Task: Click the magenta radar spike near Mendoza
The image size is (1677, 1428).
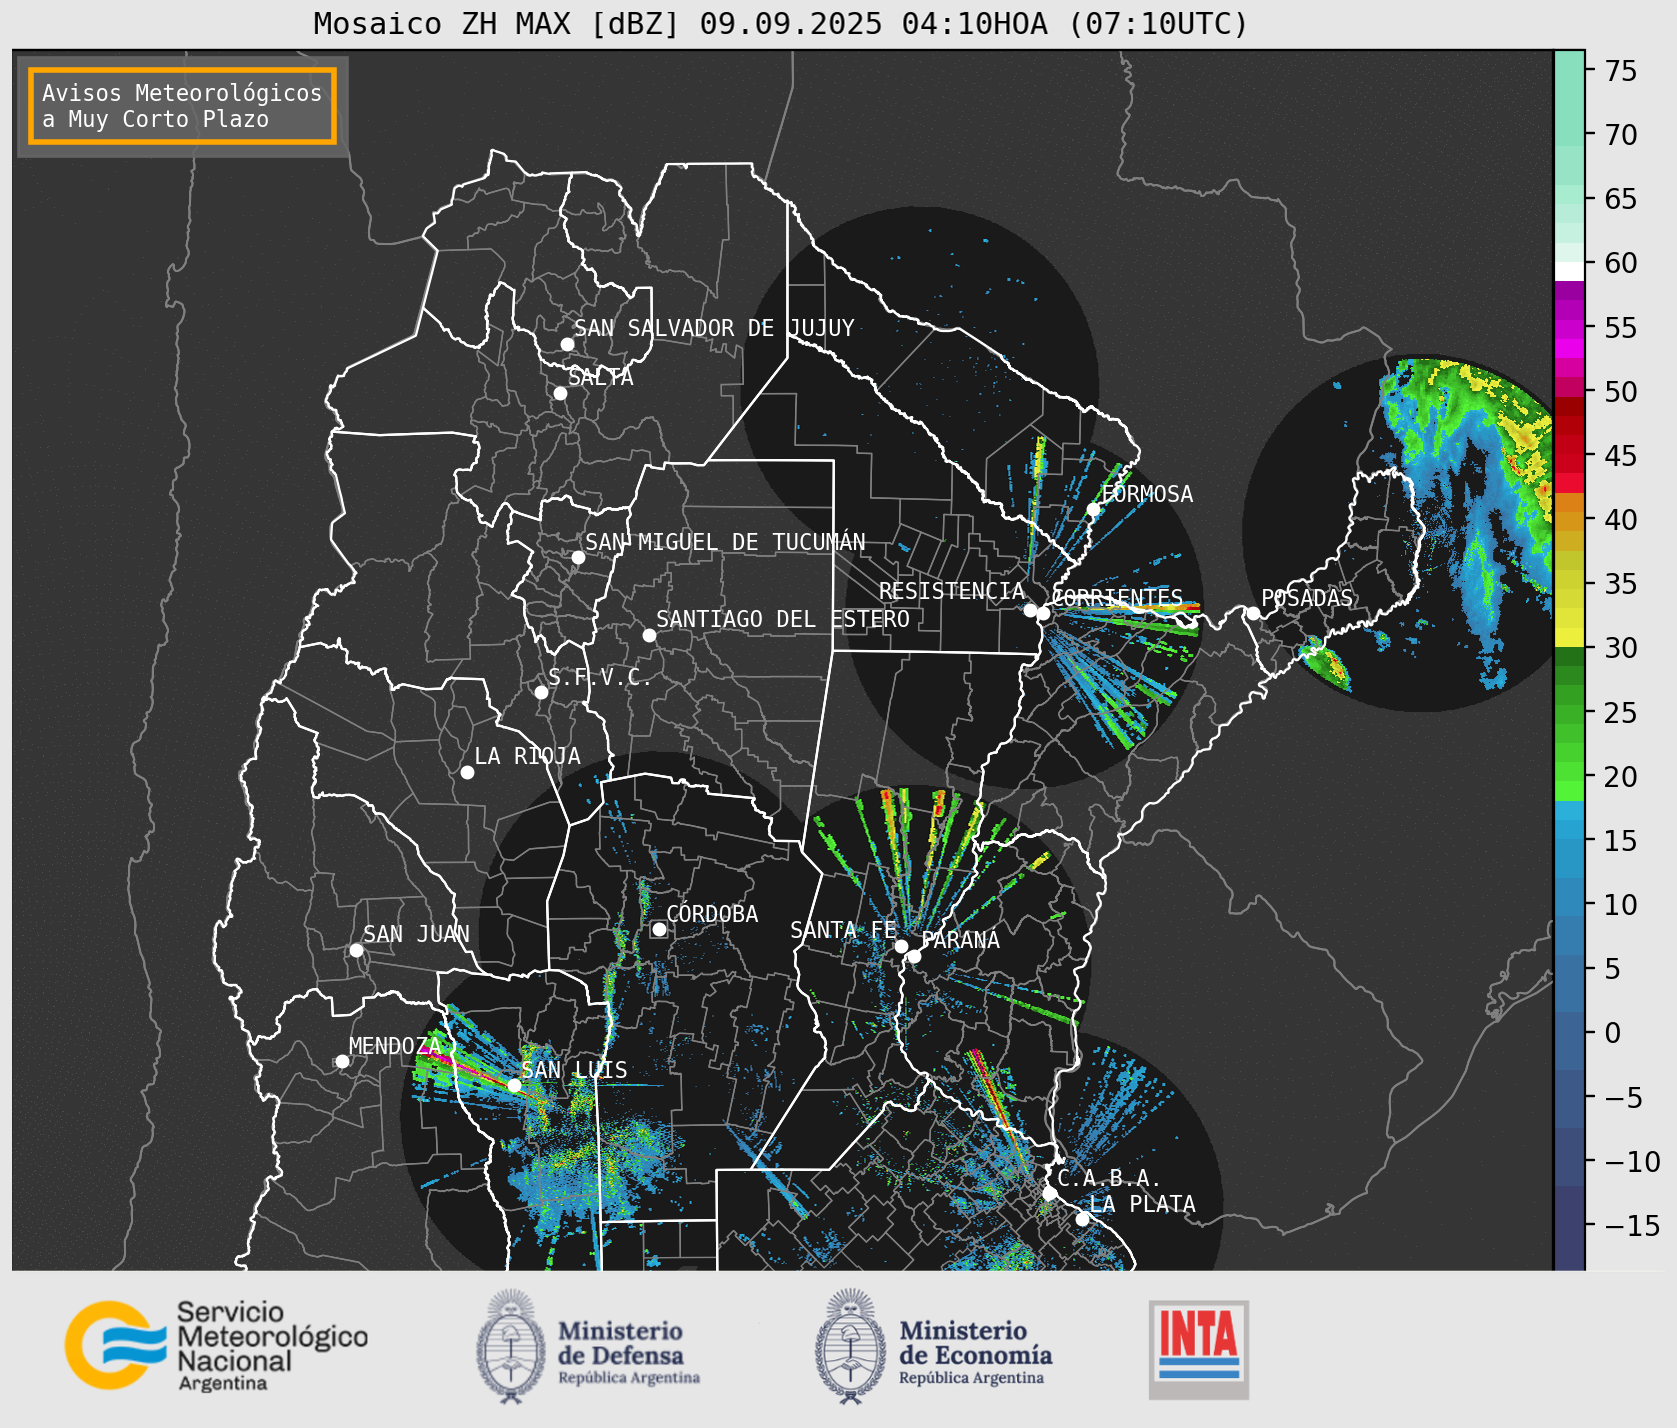Action: (x=466, y=1068)
